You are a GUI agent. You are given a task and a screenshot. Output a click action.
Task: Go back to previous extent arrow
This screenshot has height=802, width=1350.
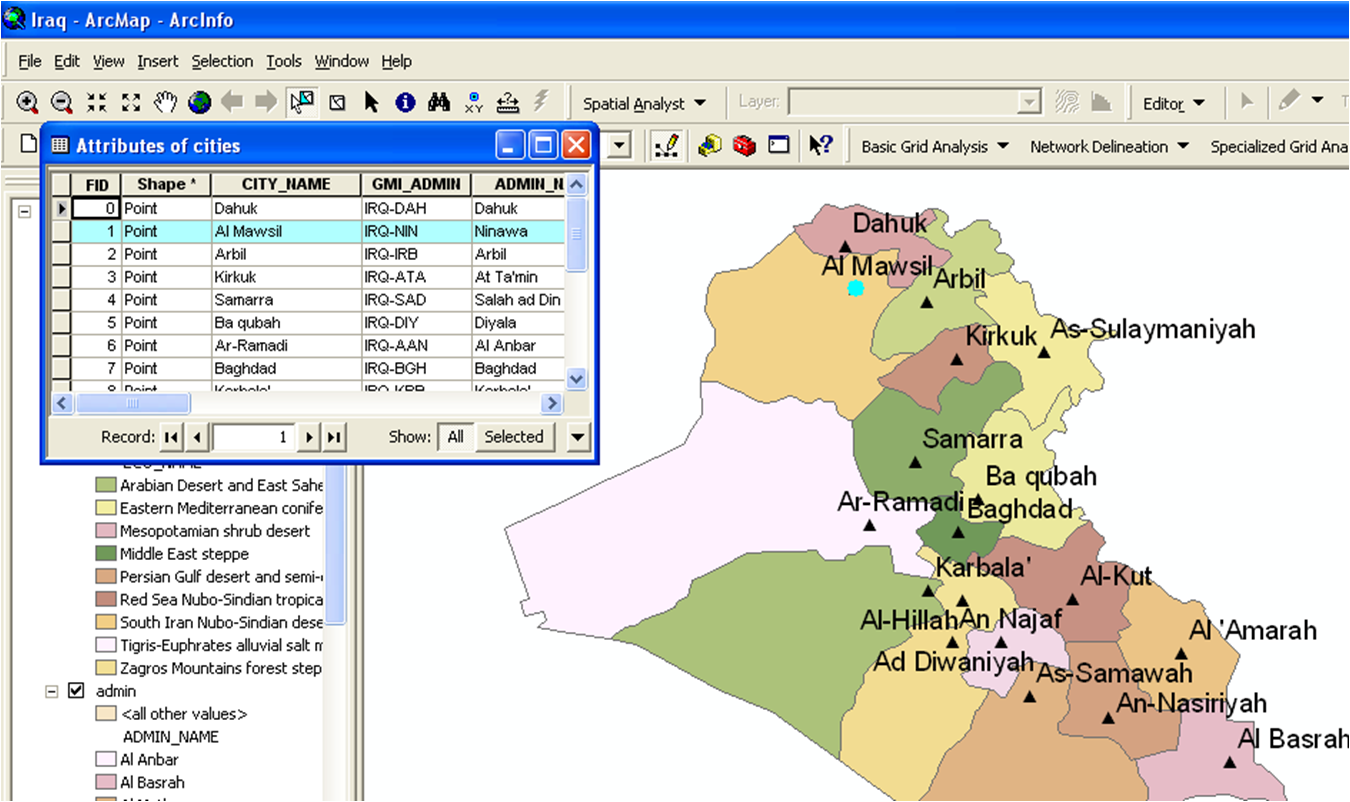tap(233, 102)
